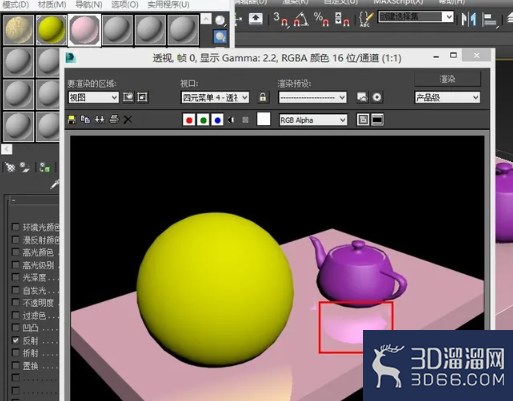Open the render preset dropdown
This screenshot has height=401, width=513.
tap(313, 97)
